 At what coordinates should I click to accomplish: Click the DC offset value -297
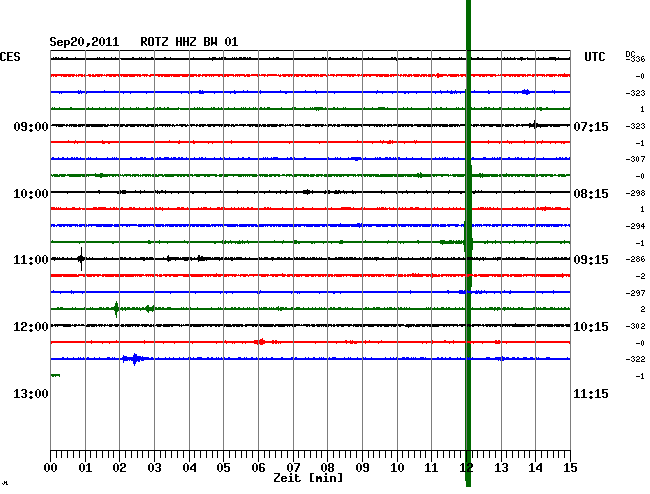(x=635, y=293)
